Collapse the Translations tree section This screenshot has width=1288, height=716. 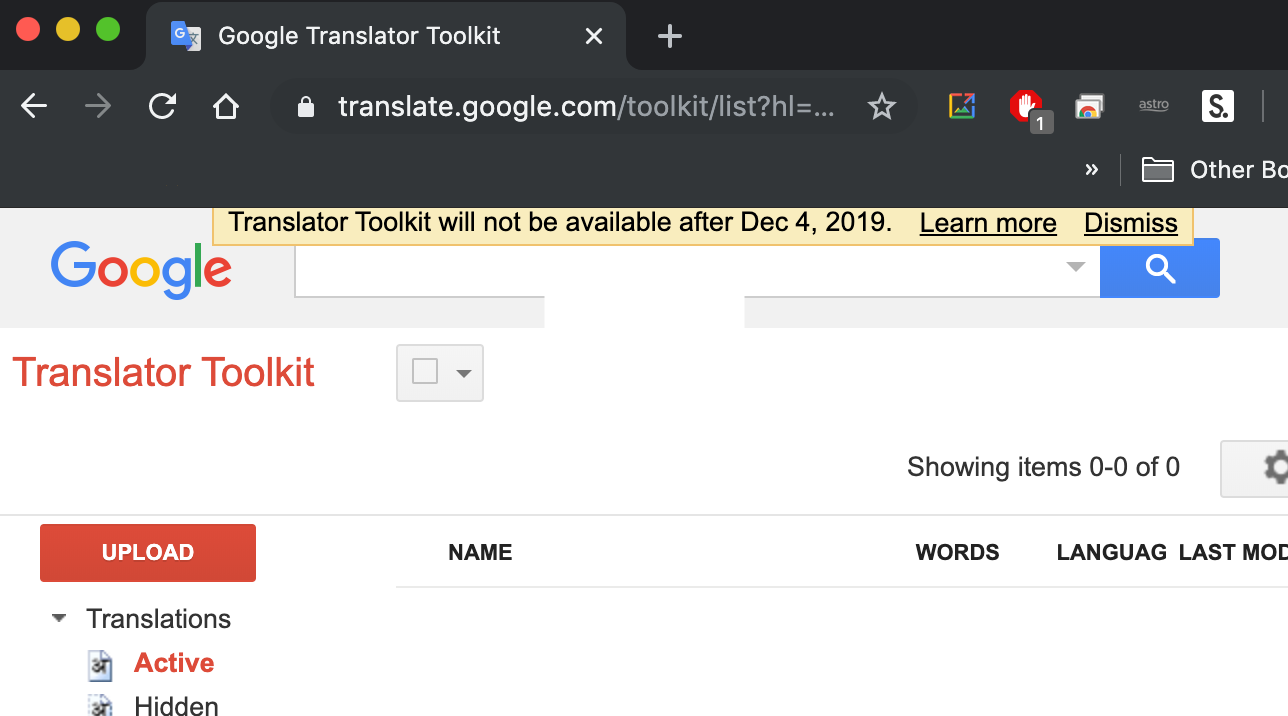pyautogui.click(x=60, y=619)
